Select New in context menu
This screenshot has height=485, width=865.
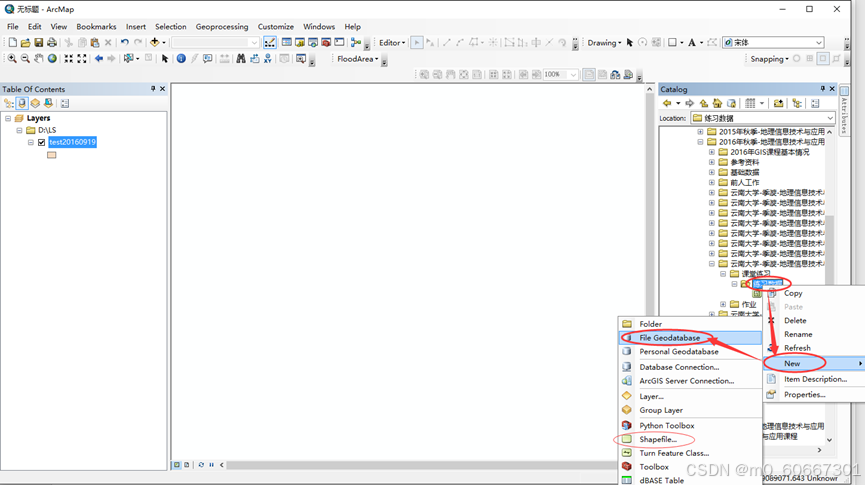click(814, 363)
